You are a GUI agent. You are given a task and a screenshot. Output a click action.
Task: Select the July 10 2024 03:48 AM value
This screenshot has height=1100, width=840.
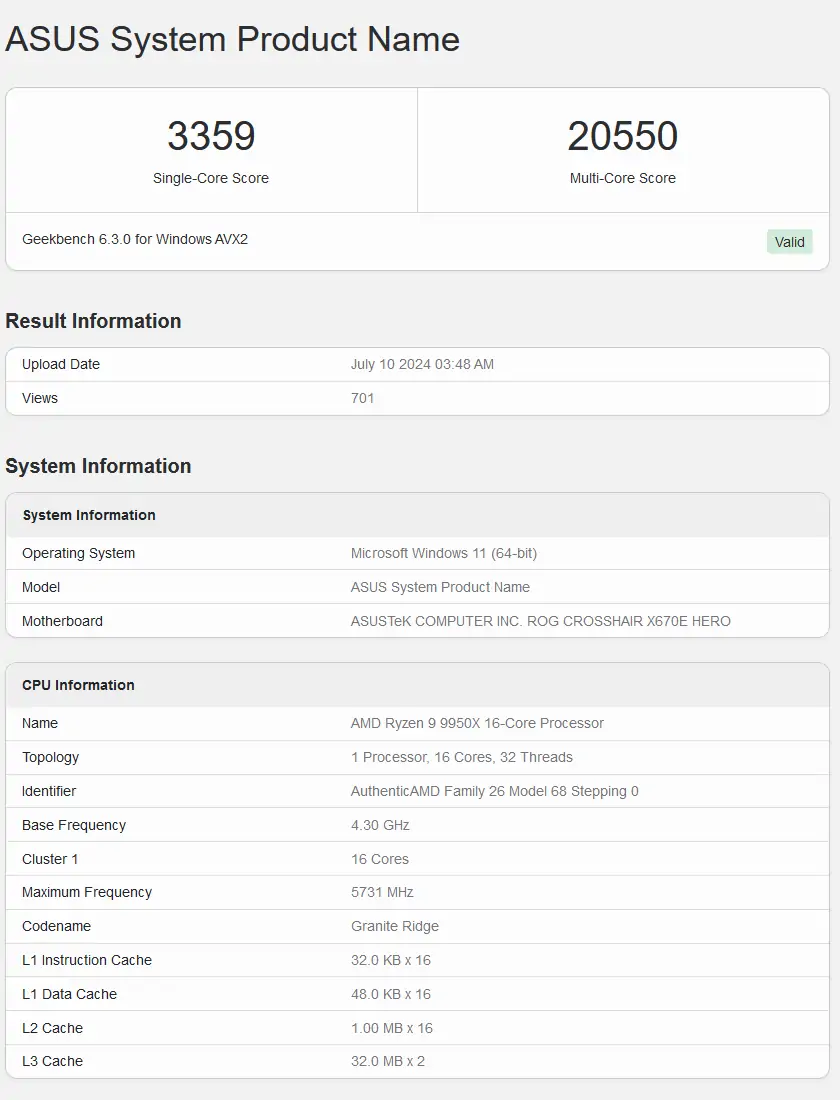click(422, 364)
